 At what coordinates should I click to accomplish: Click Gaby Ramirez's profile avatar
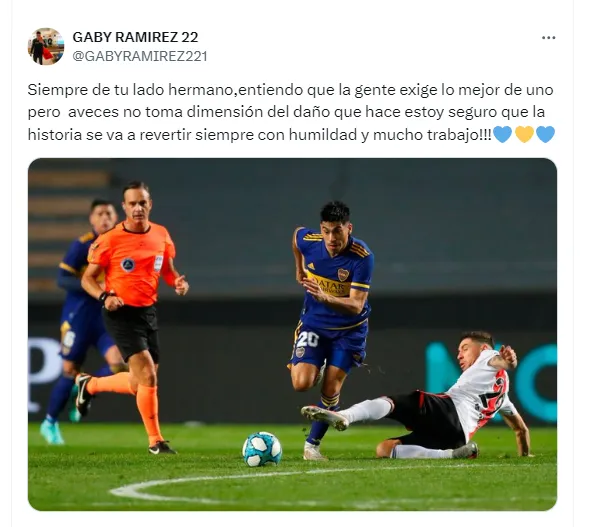pyautogui.click(x=46, y=46)
